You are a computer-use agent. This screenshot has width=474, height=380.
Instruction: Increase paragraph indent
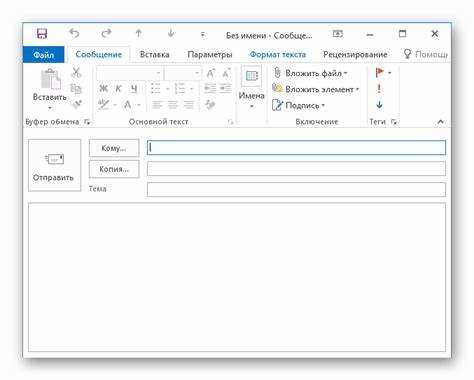(x=226, y=88)
